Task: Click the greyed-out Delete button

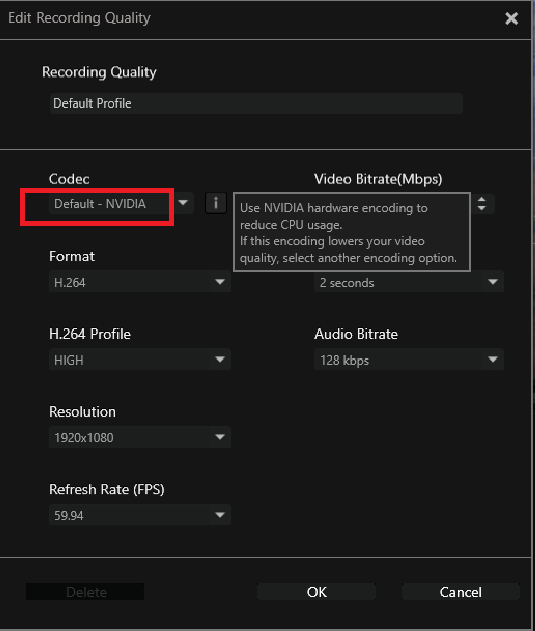Action: pyautogui.click(x=85, y=592)
